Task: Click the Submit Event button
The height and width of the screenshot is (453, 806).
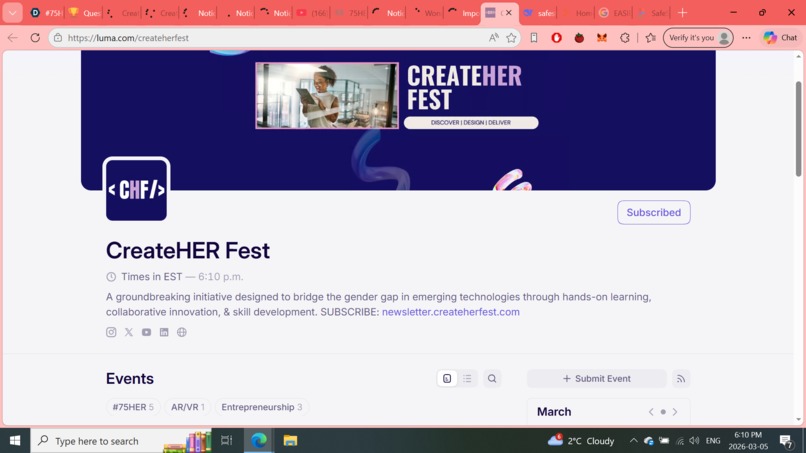Action: [596, 378]
